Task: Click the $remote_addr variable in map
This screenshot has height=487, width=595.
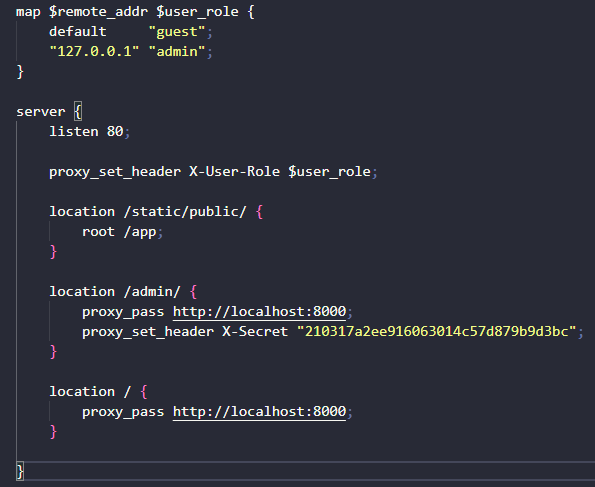Action: point(98,11)
